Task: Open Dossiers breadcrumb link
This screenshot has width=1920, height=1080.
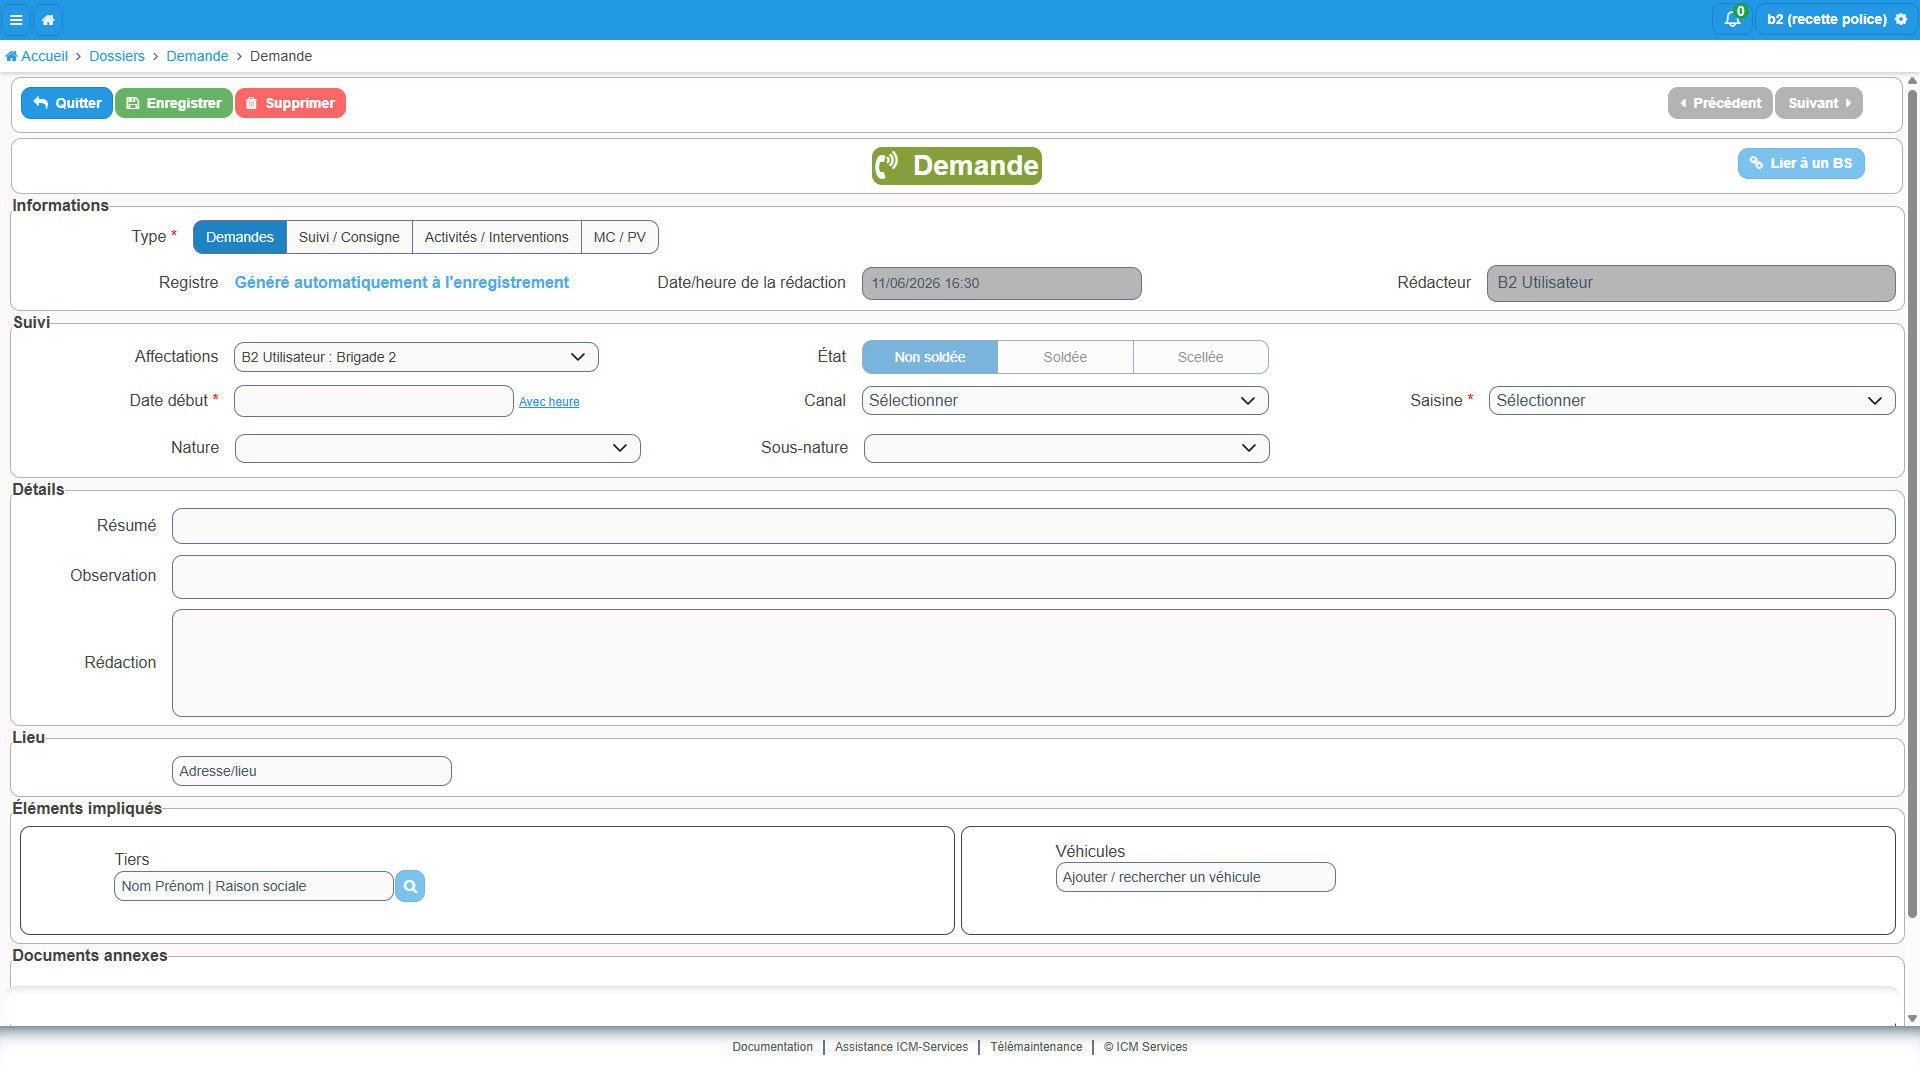Action: click(117, 56)
